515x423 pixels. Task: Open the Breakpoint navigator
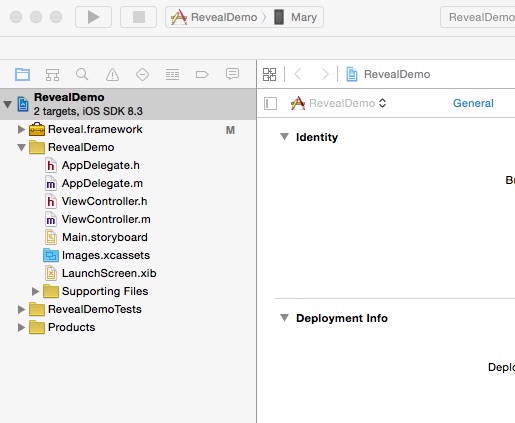tap(202, 74)
